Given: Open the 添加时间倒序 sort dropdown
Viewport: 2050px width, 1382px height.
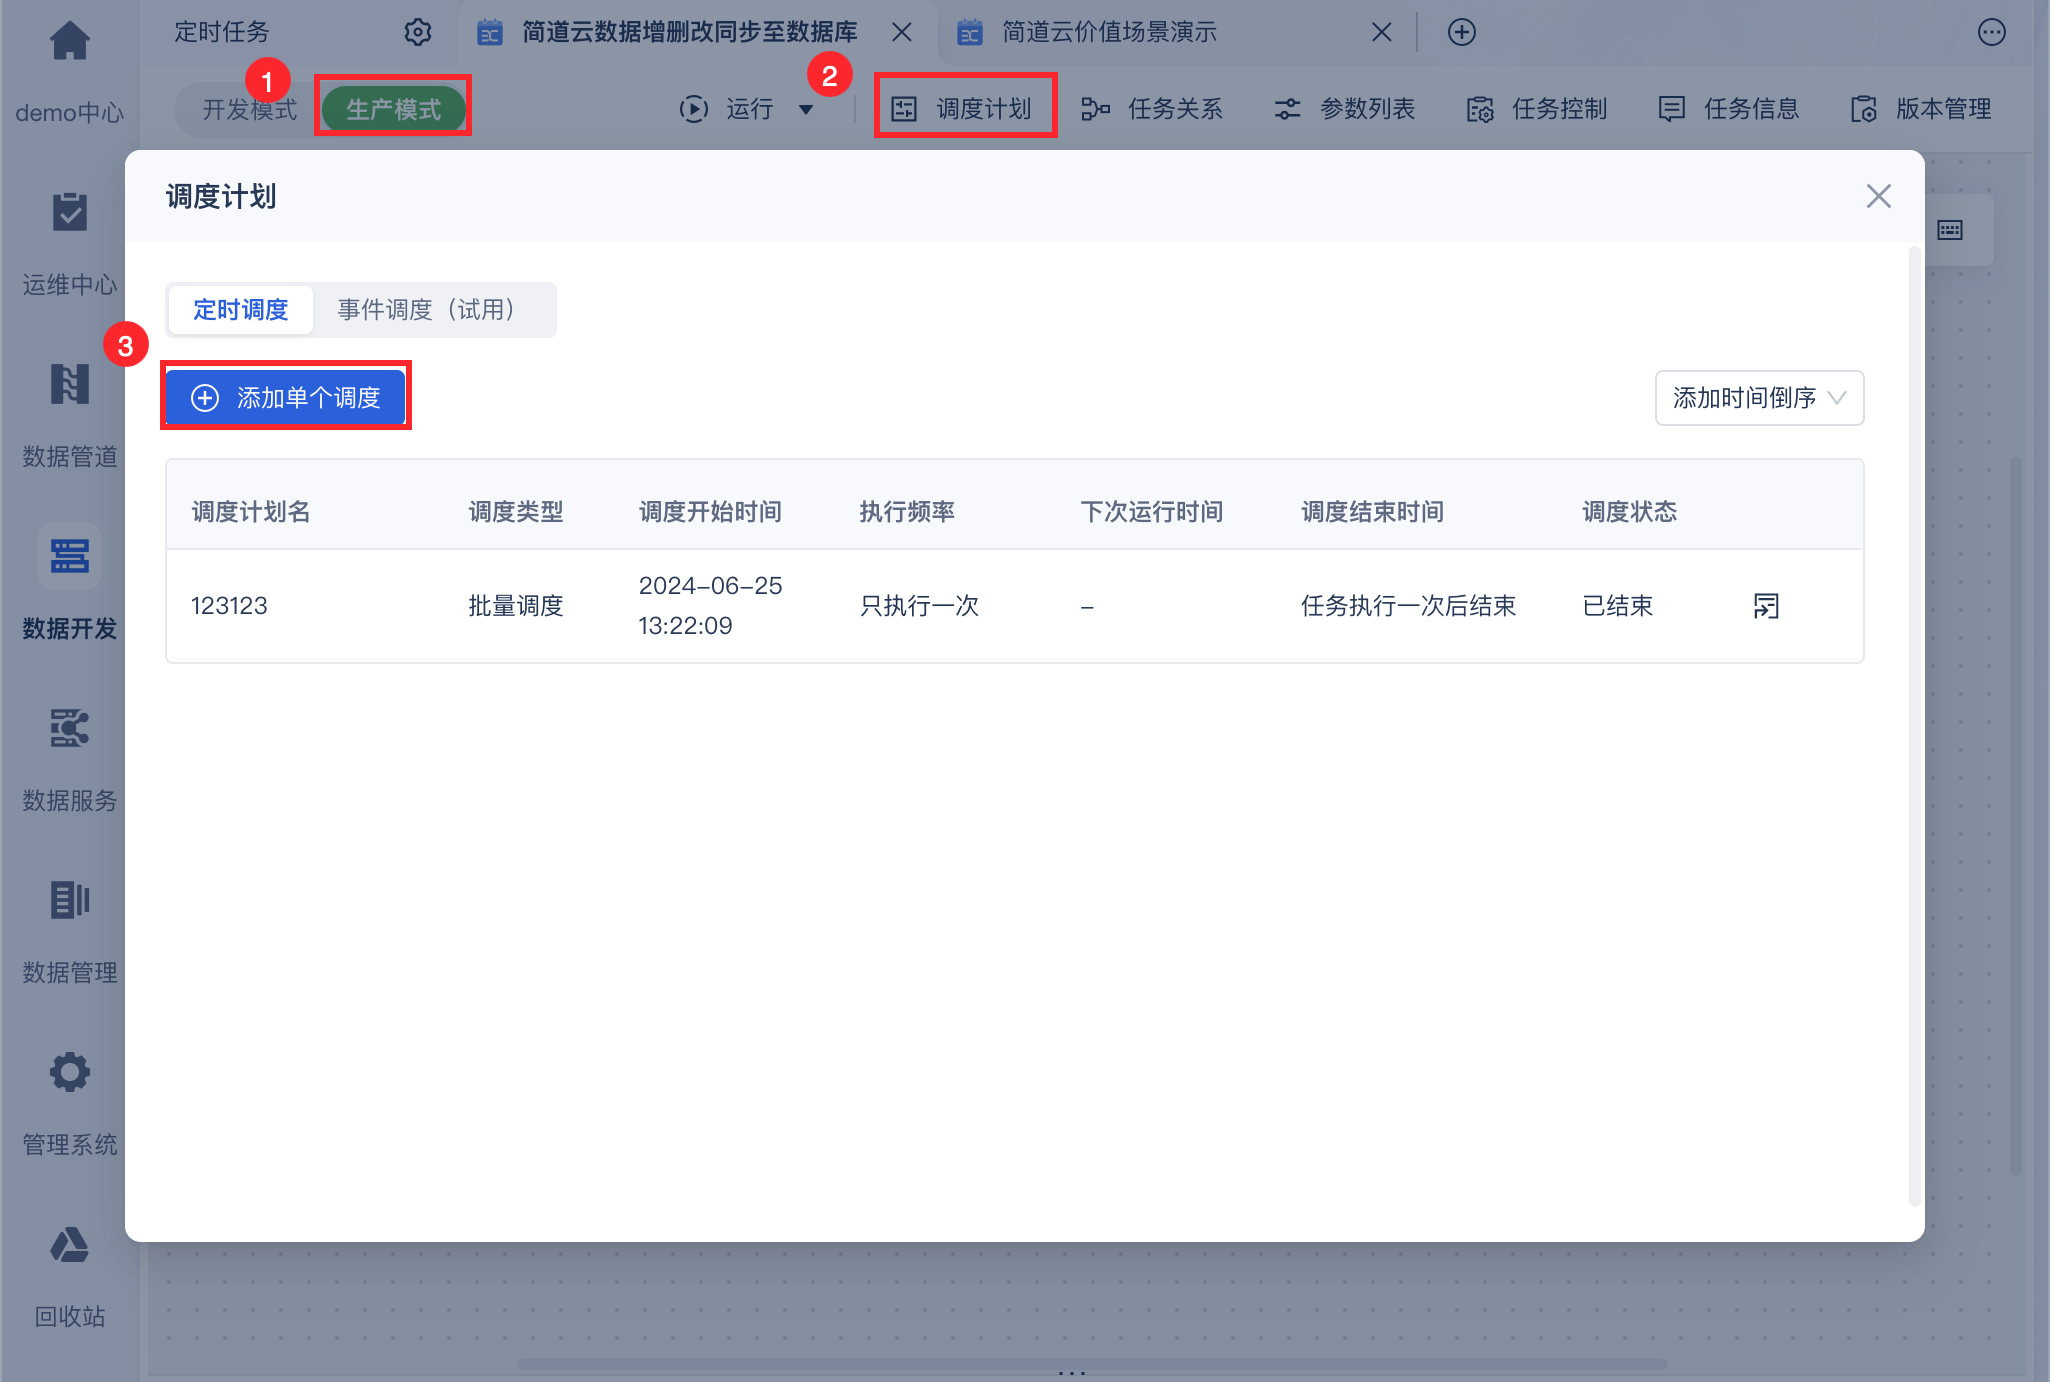Looking at the screenshot, I should (1760, 398).
